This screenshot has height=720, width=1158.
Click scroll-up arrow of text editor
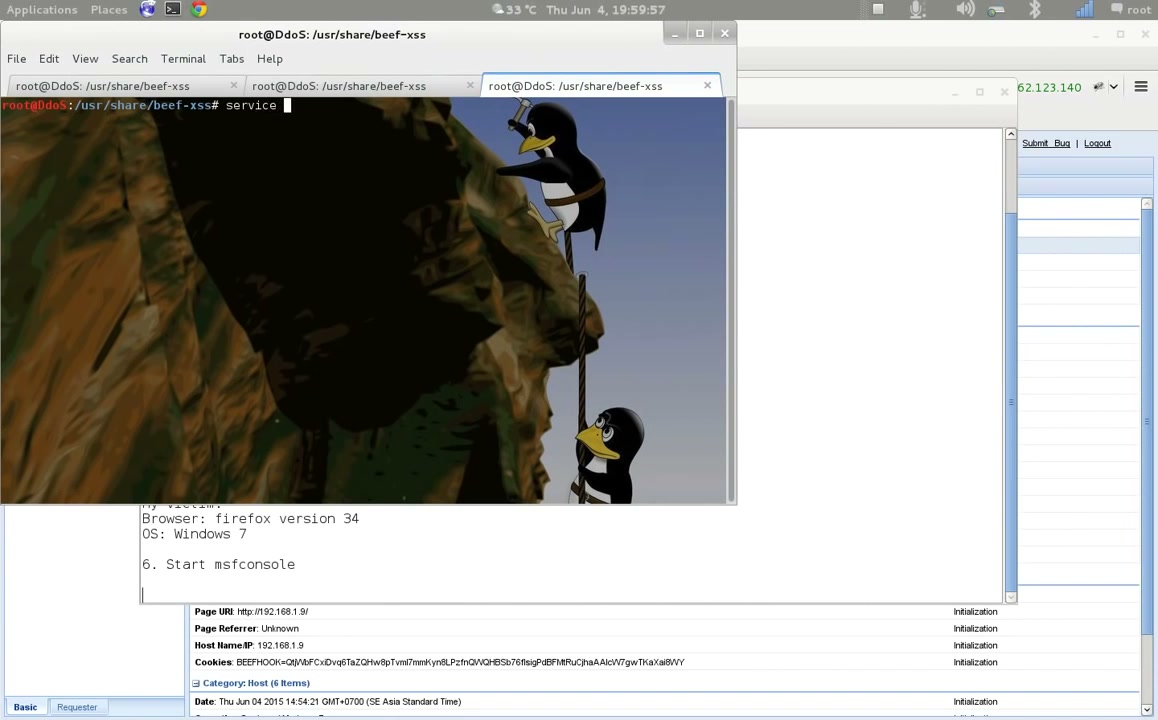[1011, 134]
